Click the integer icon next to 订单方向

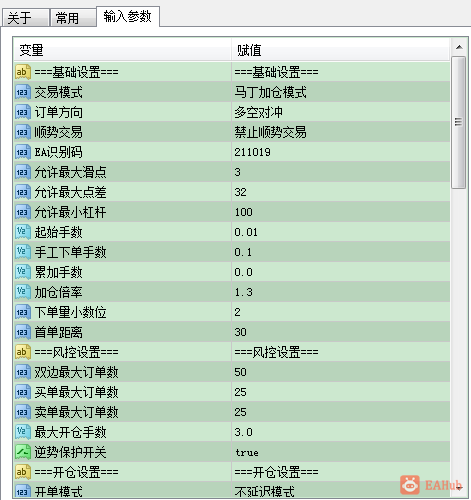click(x=23, y=112)
